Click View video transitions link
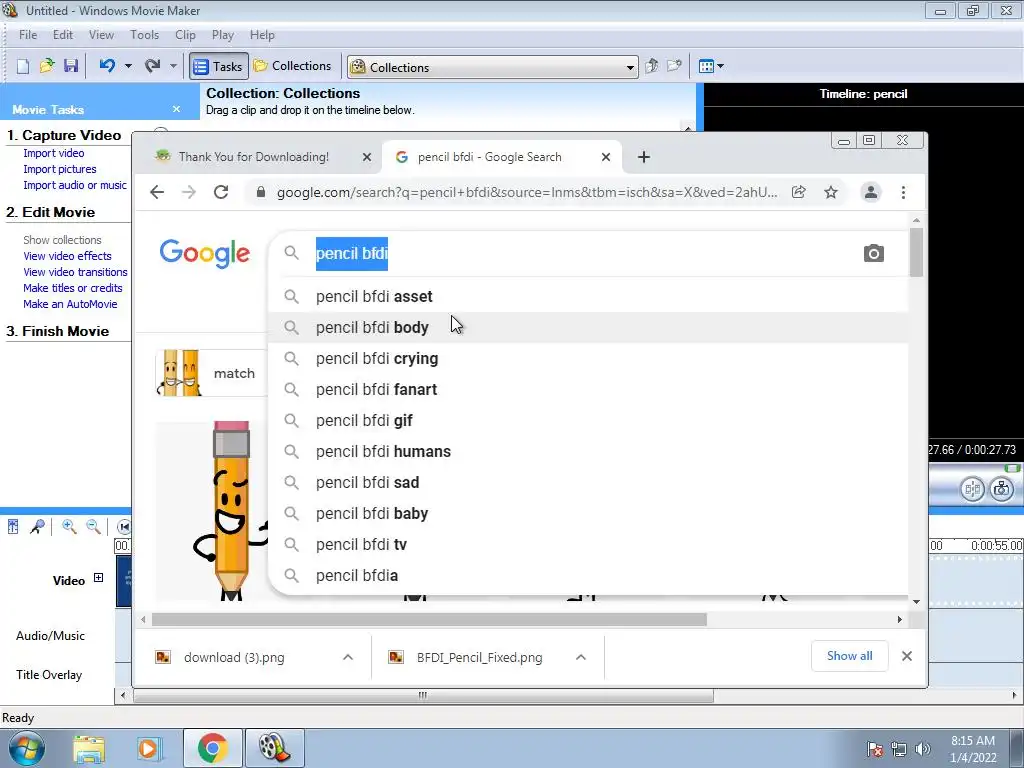Image resolution: width=1024 pixels, height=768 pixels. click(75, 272)
